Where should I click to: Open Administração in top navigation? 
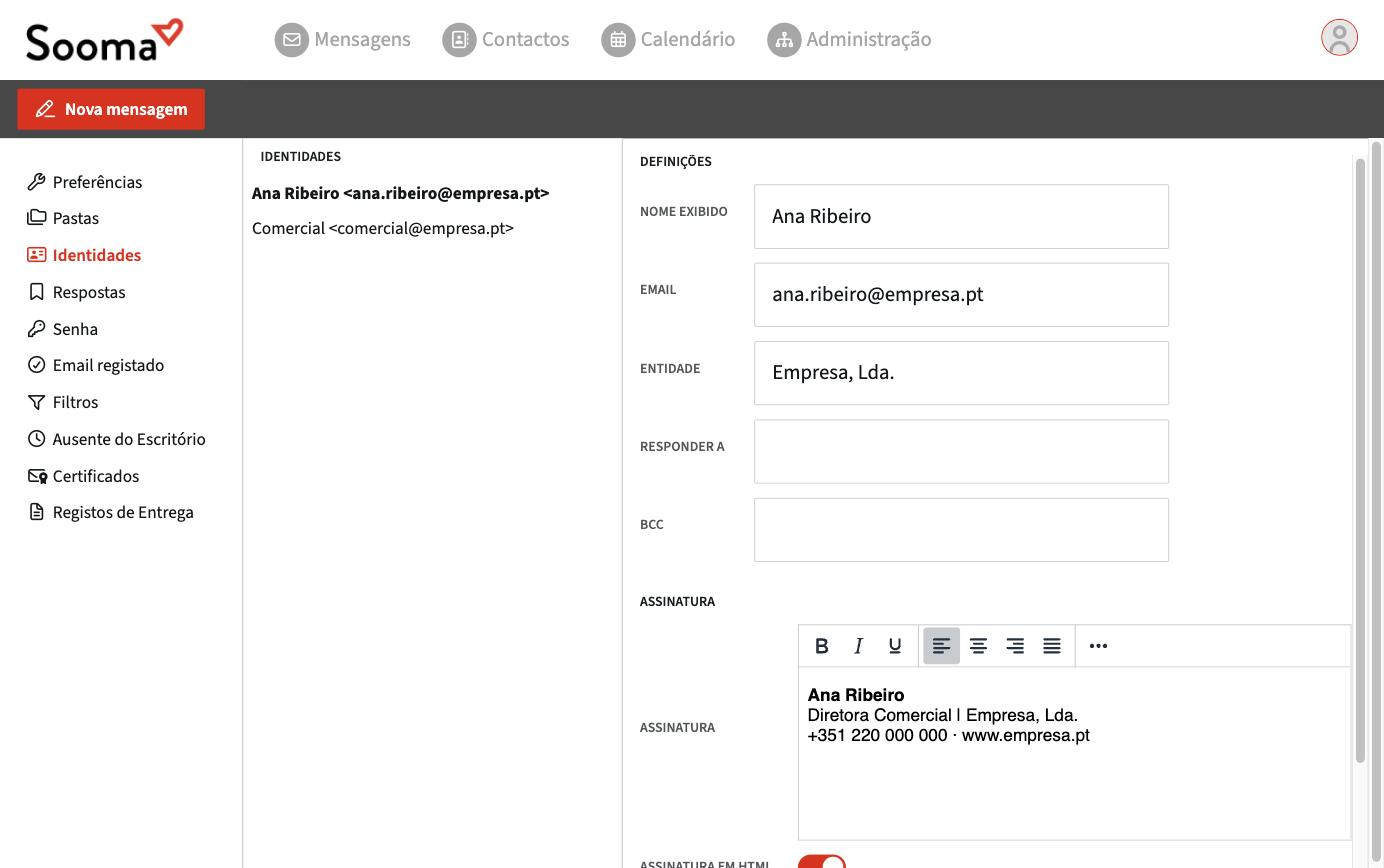pos(849,39)
